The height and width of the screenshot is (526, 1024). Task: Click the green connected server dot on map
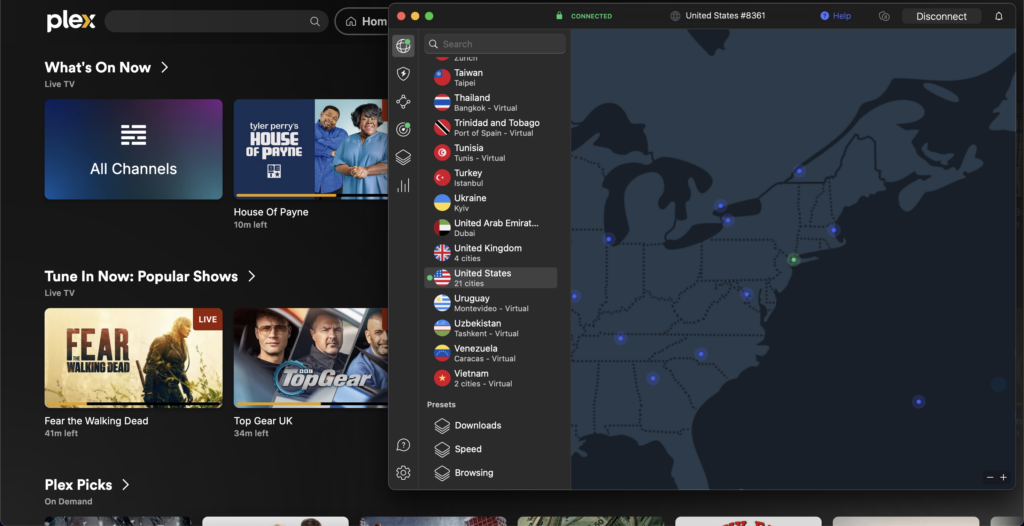pos(793,259)
